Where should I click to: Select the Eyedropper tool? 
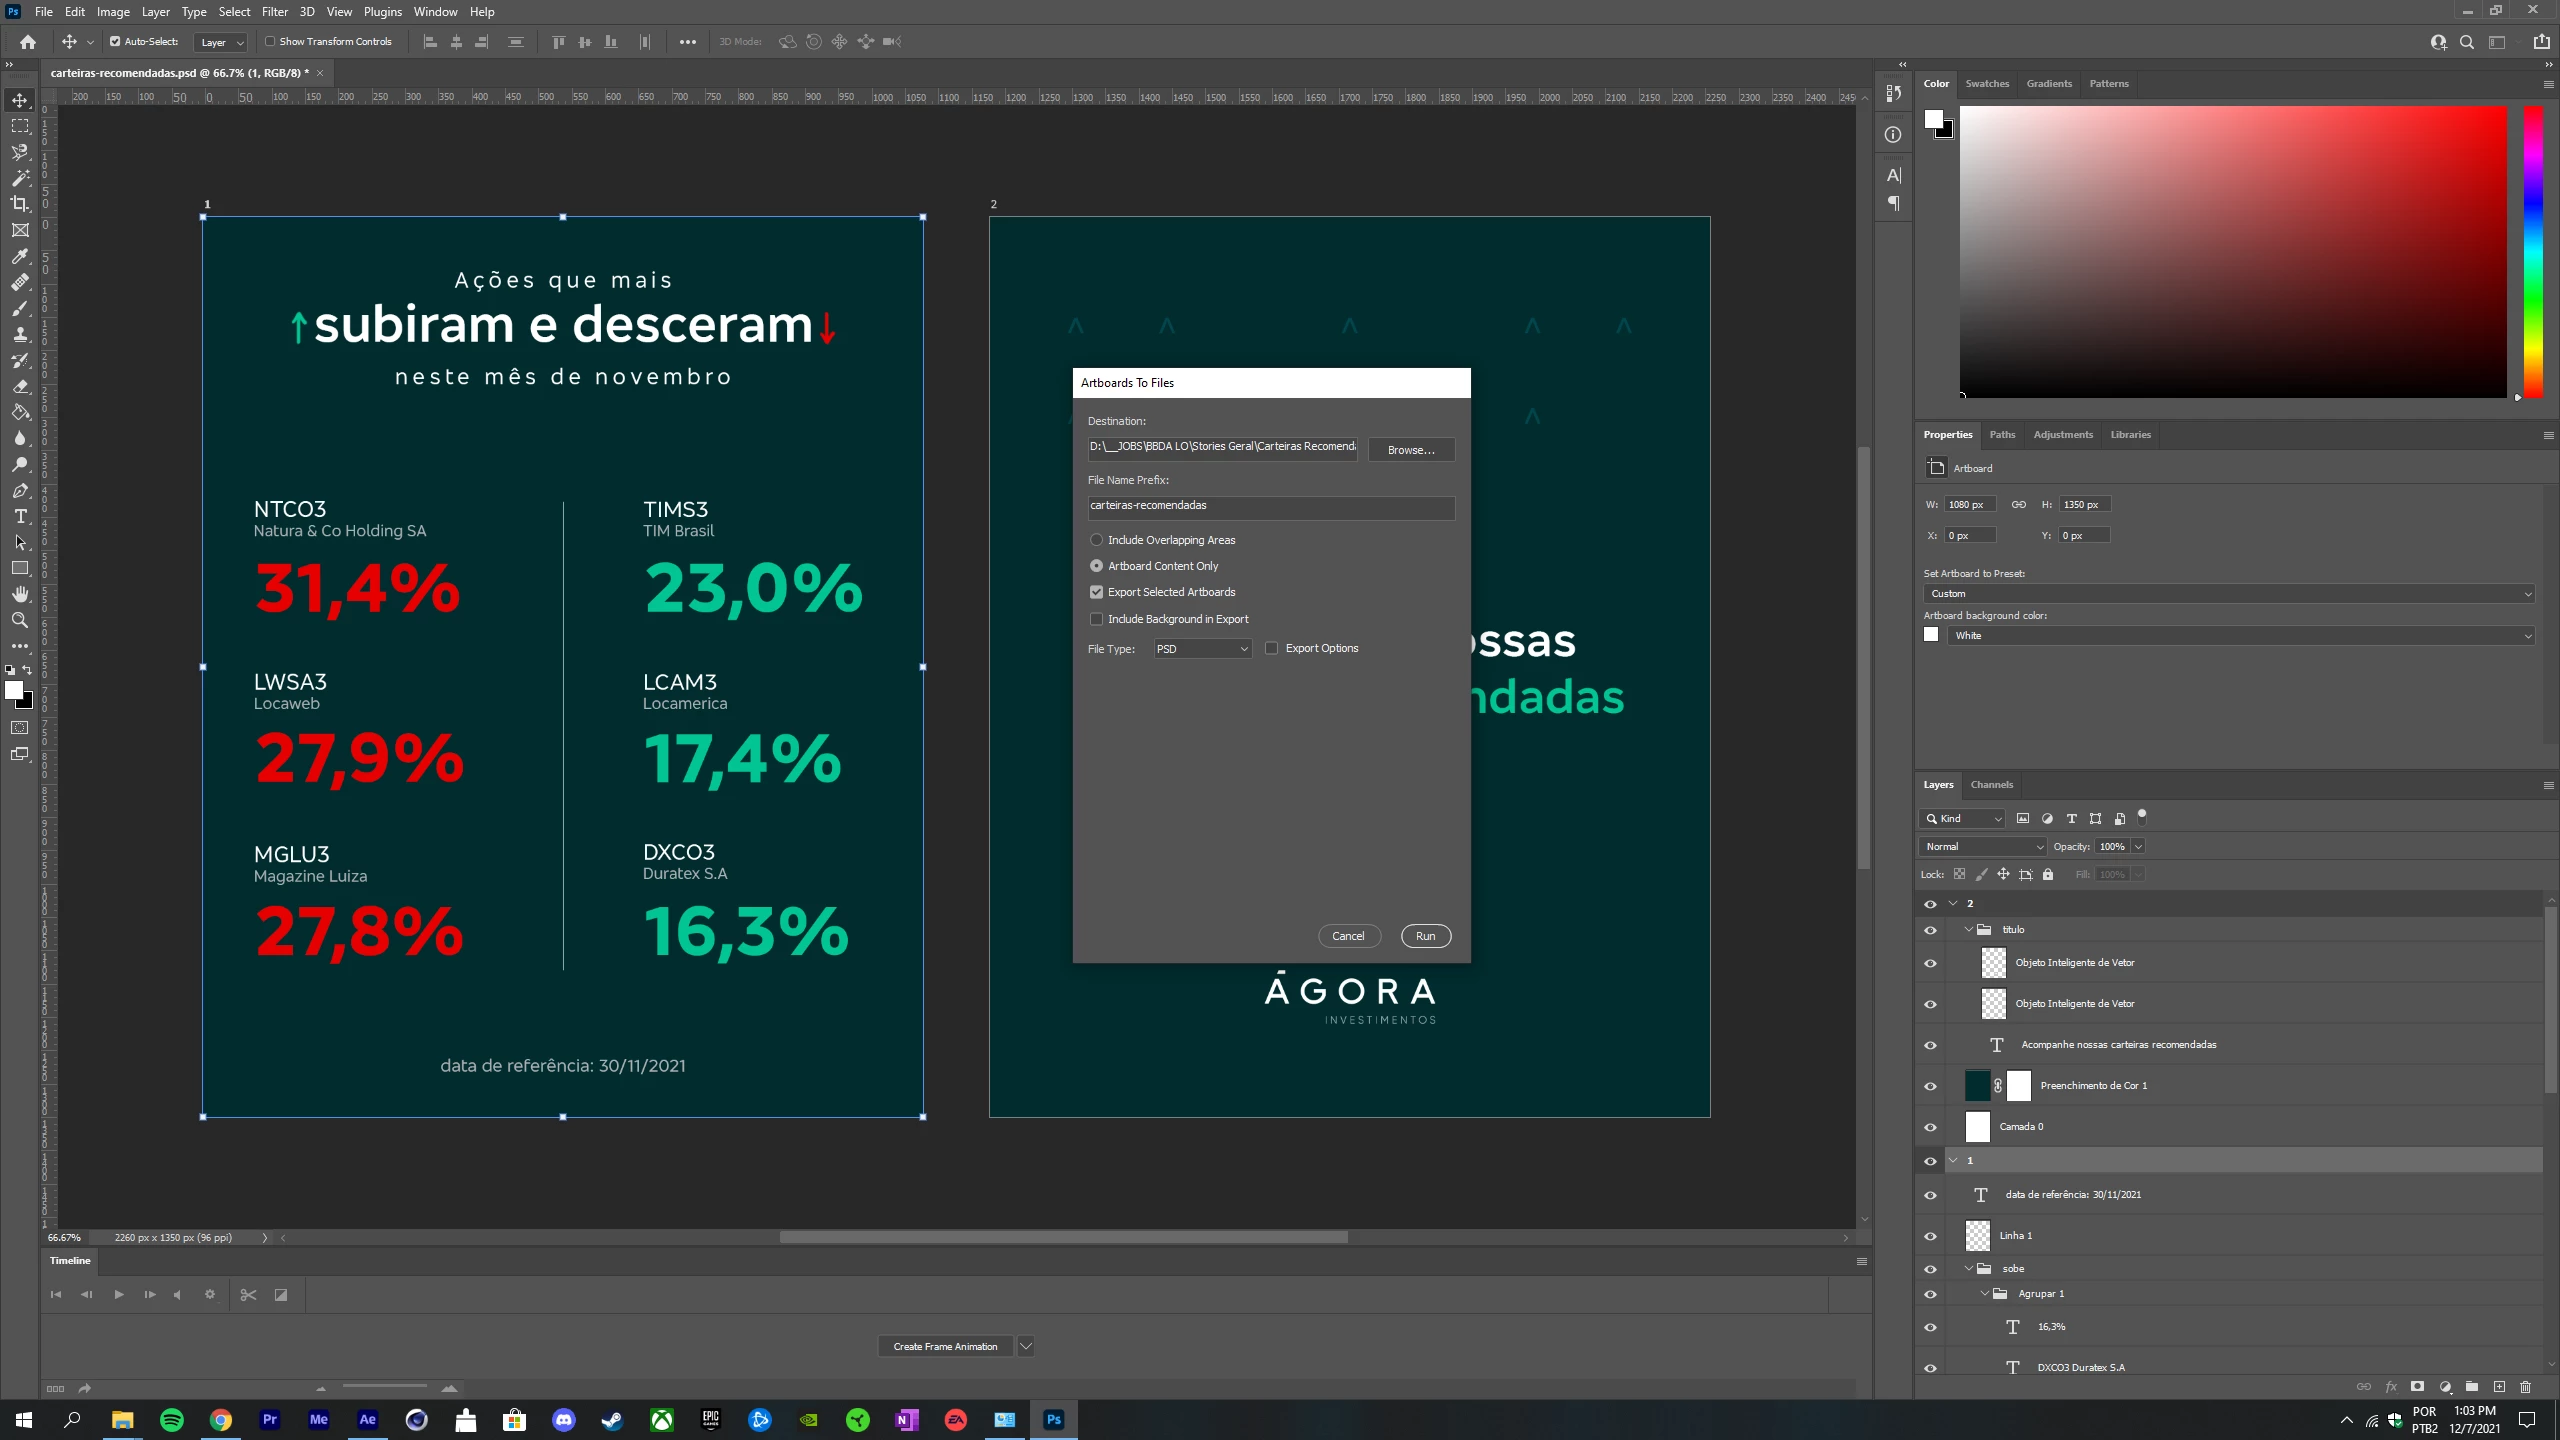pyautogui.click(x=20, y=256)
